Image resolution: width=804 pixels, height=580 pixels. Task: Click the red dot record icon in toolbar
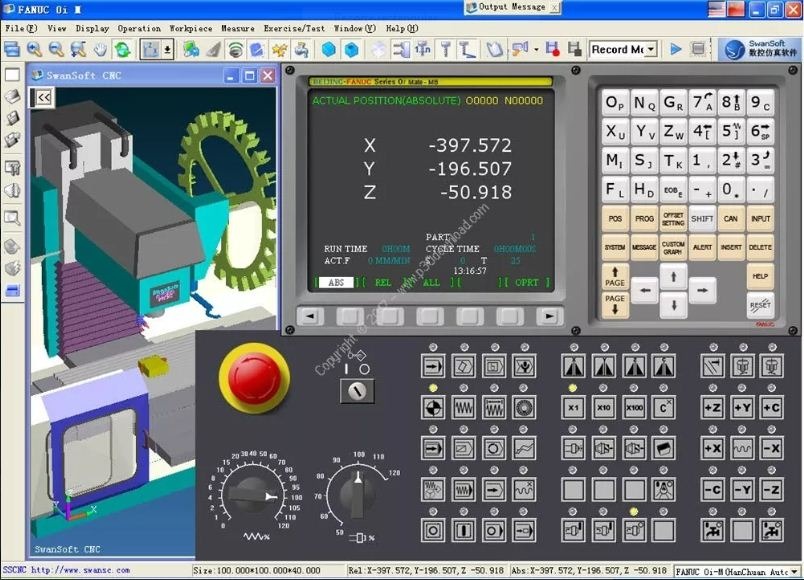click(x=552, y=50)
